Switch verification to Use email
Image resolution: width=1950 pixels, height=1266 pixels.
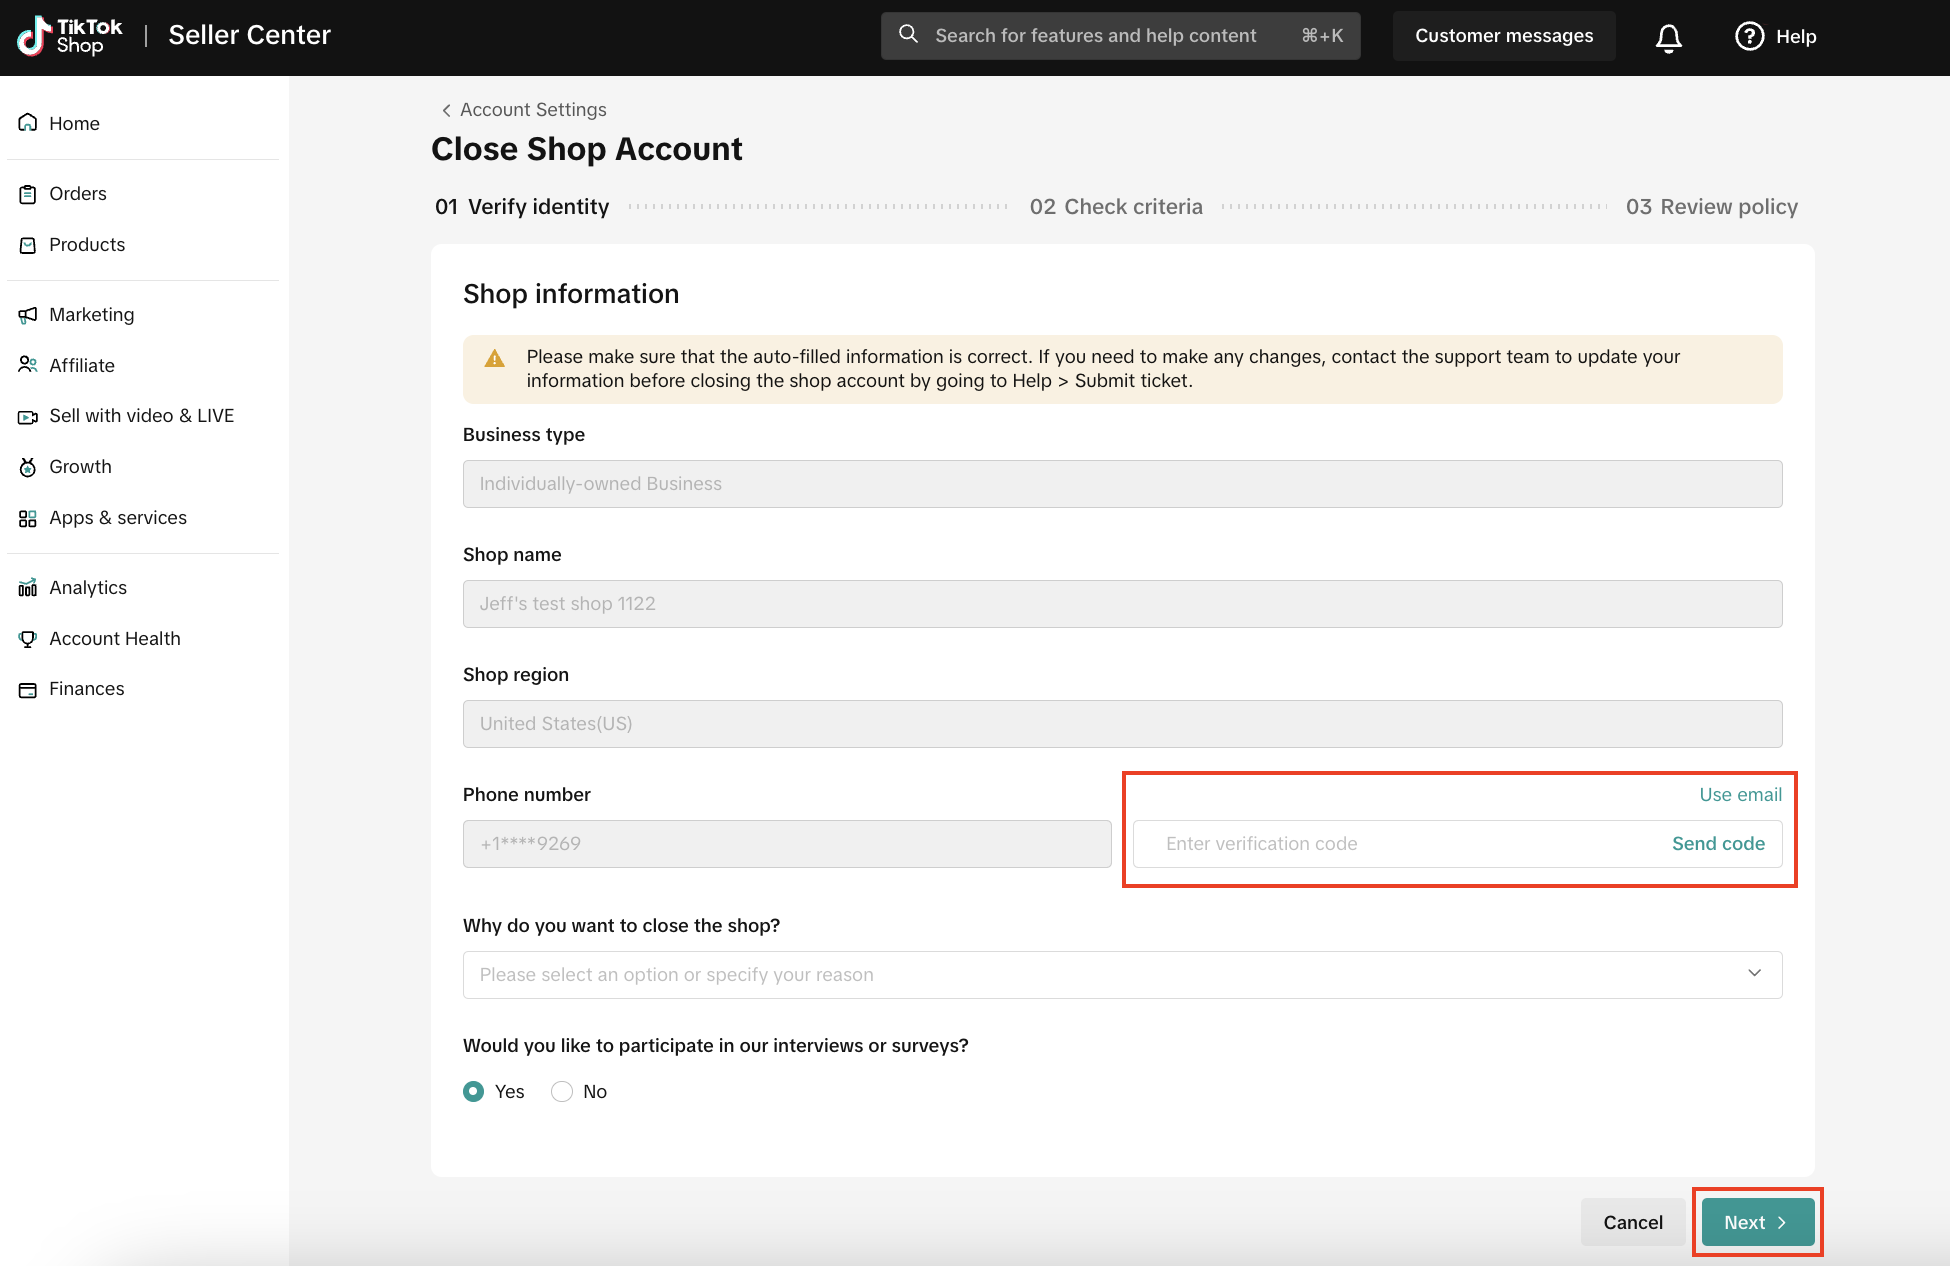tap(1740, 795)
